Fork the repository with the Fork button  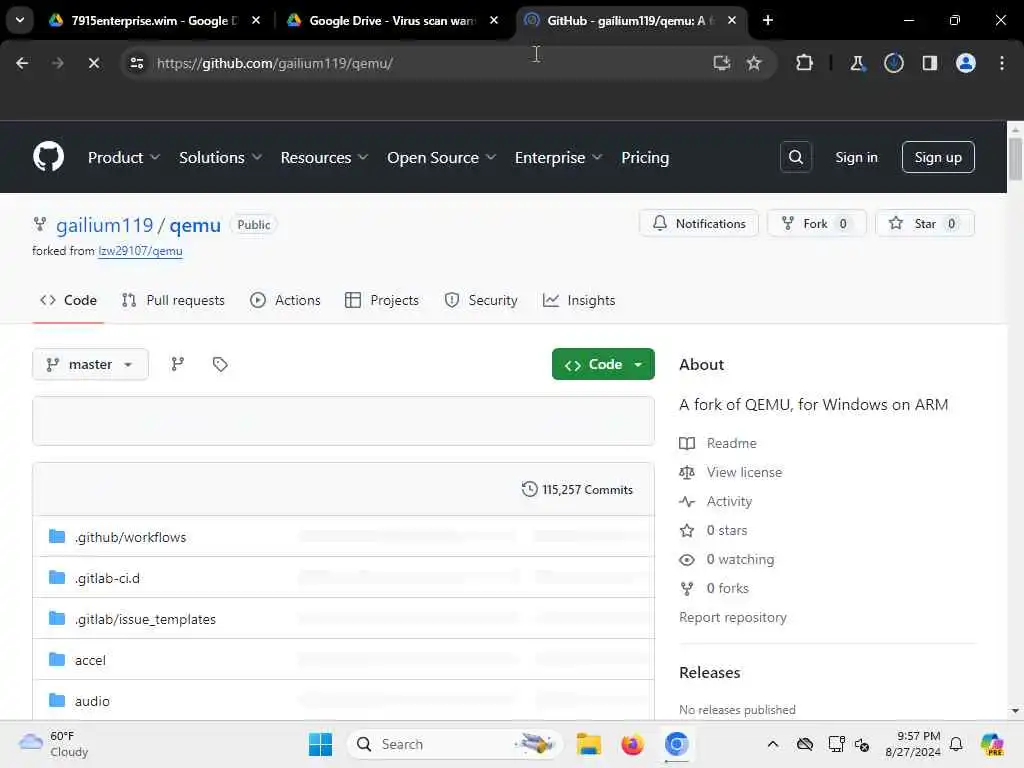(816, 223)
